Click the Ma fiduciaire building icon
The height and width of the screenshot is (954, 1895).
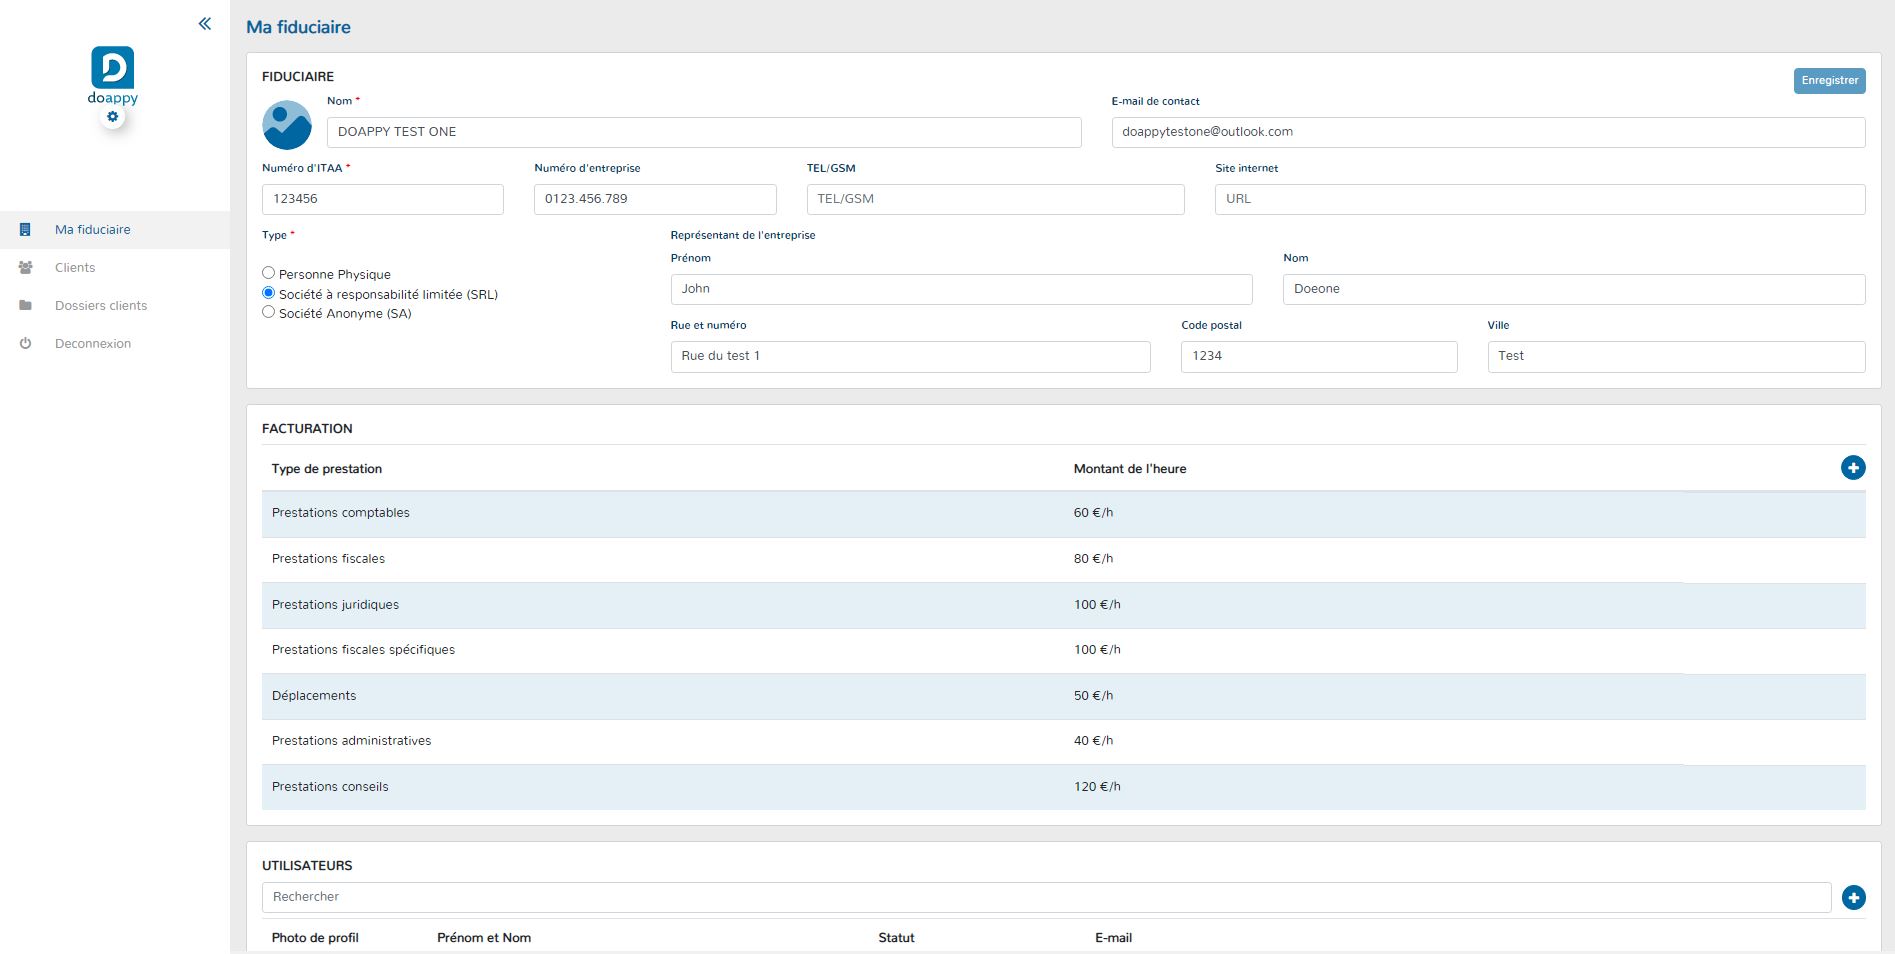[25, 230]
